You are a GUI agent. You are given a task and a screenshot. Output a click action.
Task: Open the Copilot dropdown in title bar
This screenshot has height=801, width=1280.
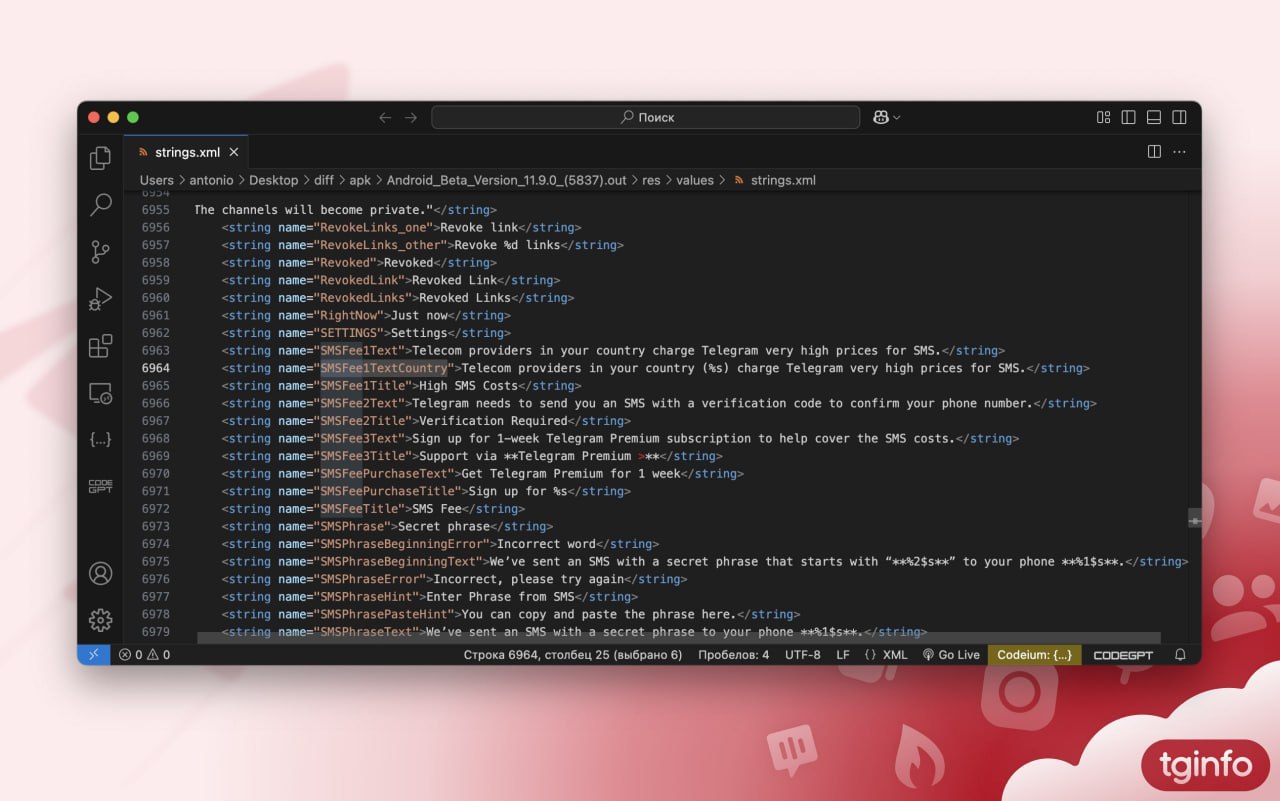pyautogui.click(x=886, y=117)
